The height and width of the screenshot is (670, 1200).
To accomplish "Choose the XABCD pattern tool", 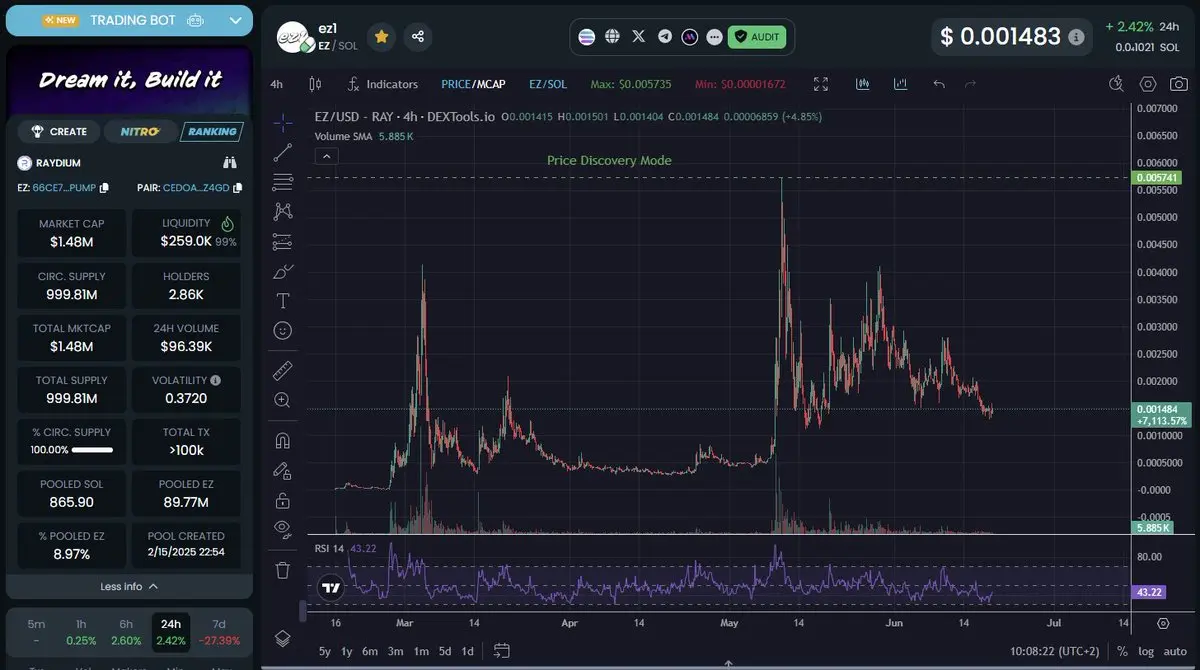I will [282, 211].
